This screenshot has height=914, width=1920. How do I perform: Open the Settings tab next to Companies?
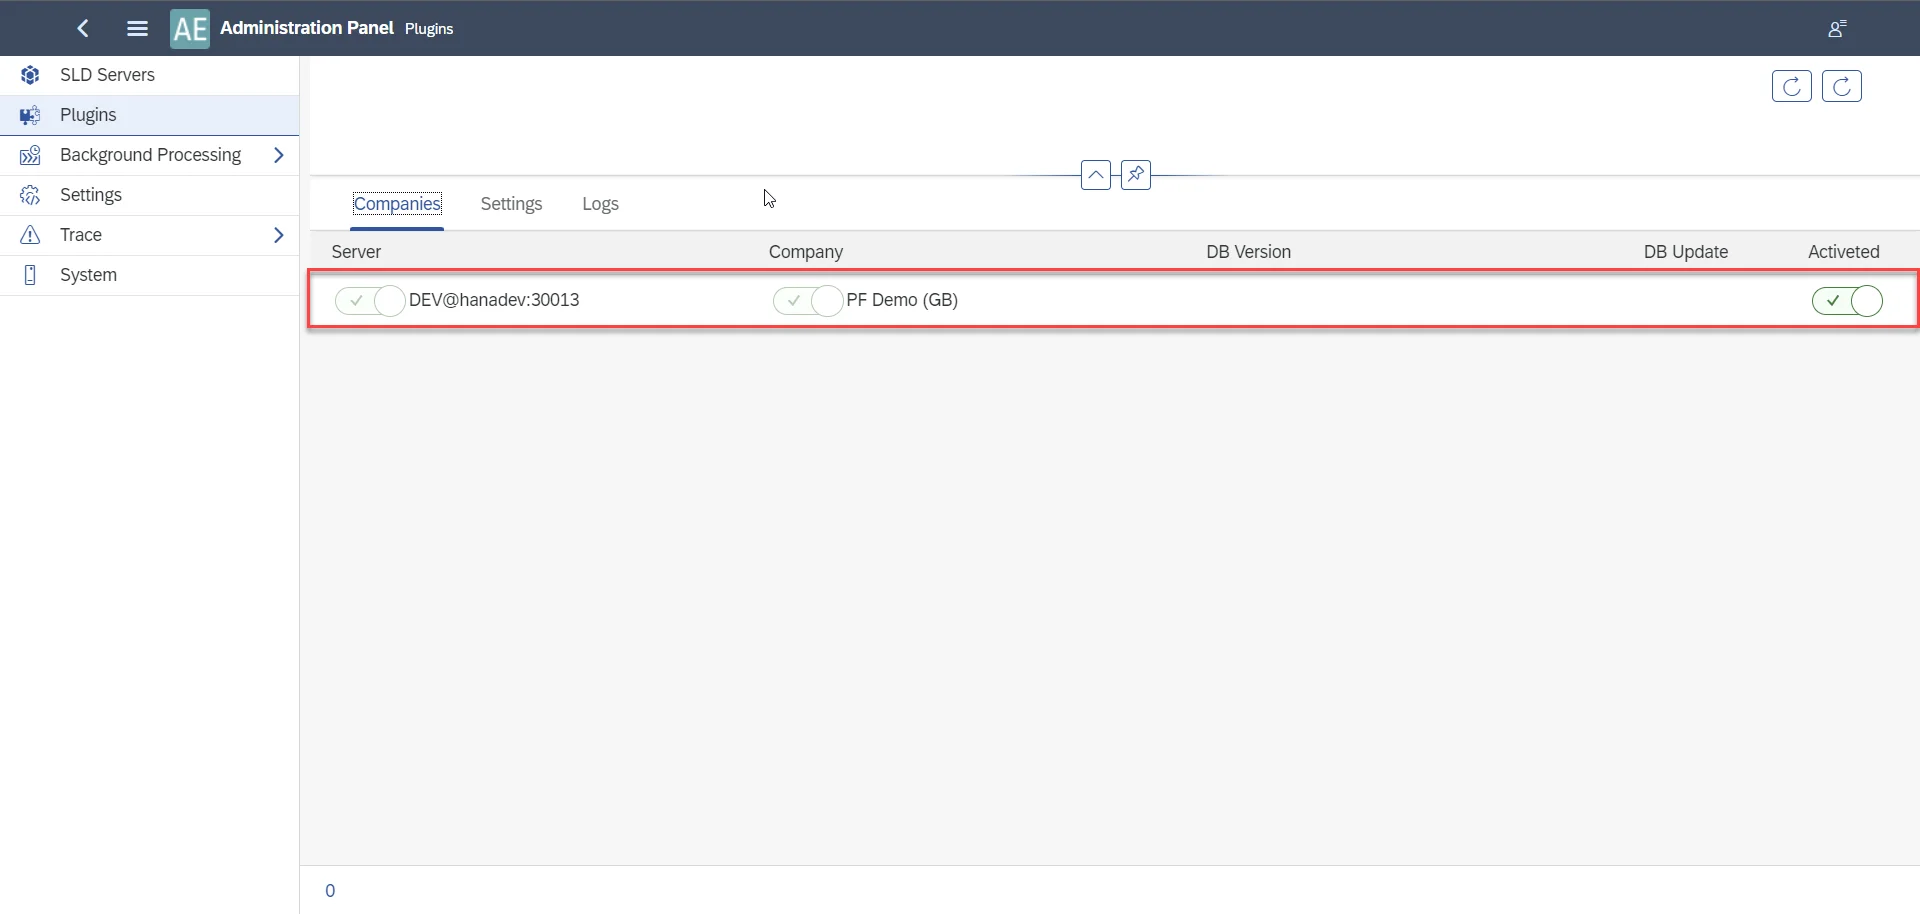pos(511,204)
